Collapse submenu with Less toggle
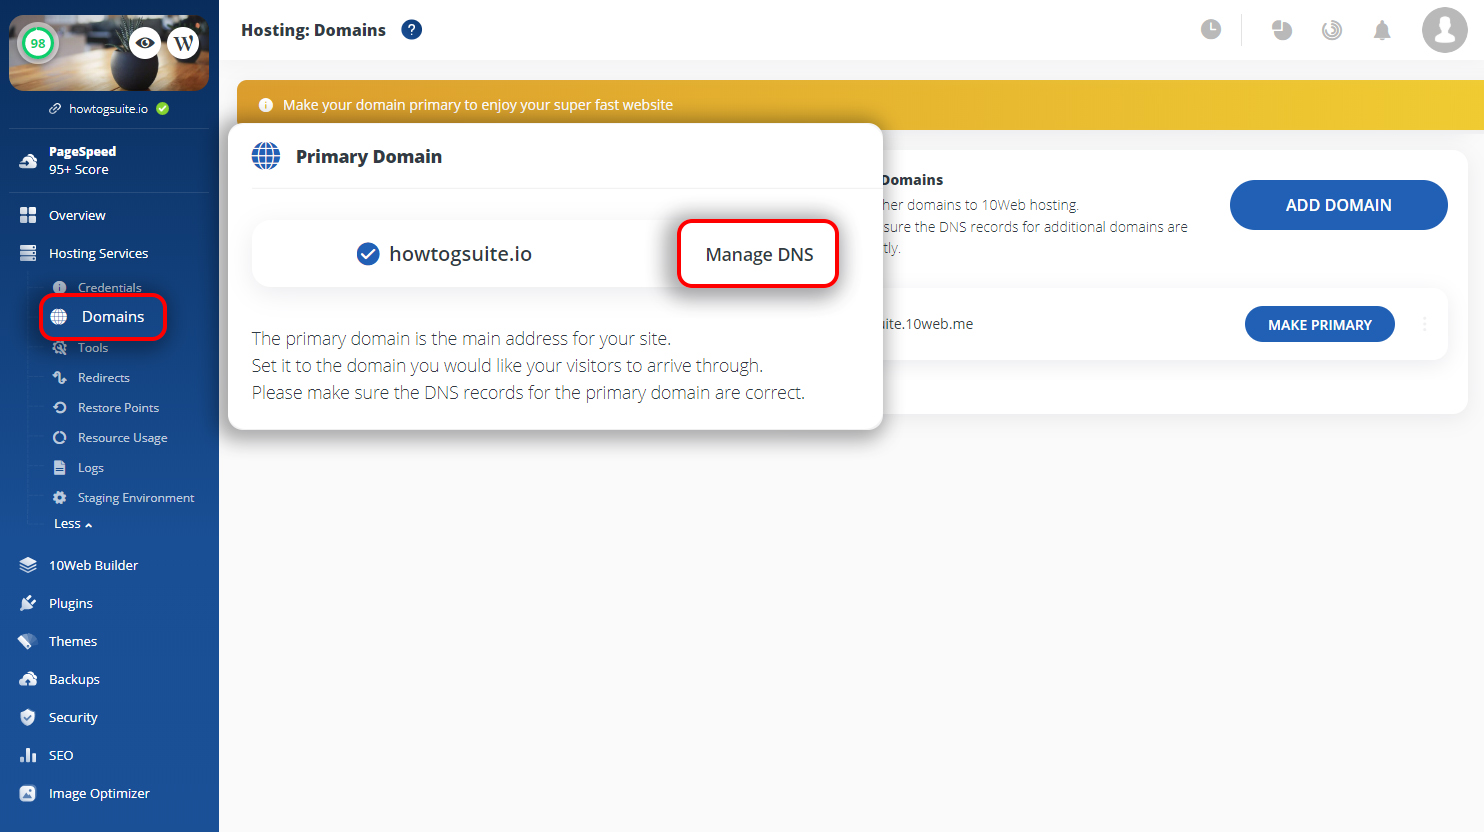 (x=73, y=524)
